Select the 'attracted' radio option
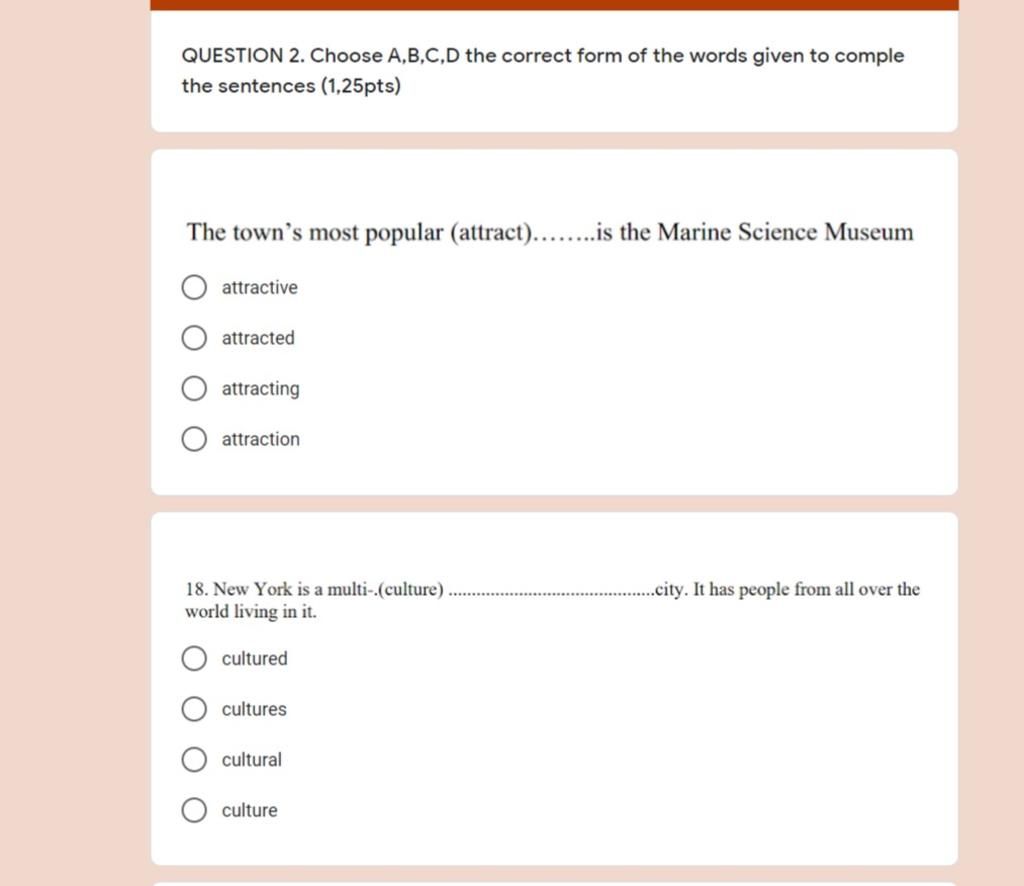This screenshot has width=1024, height=886. click(194, 338)
